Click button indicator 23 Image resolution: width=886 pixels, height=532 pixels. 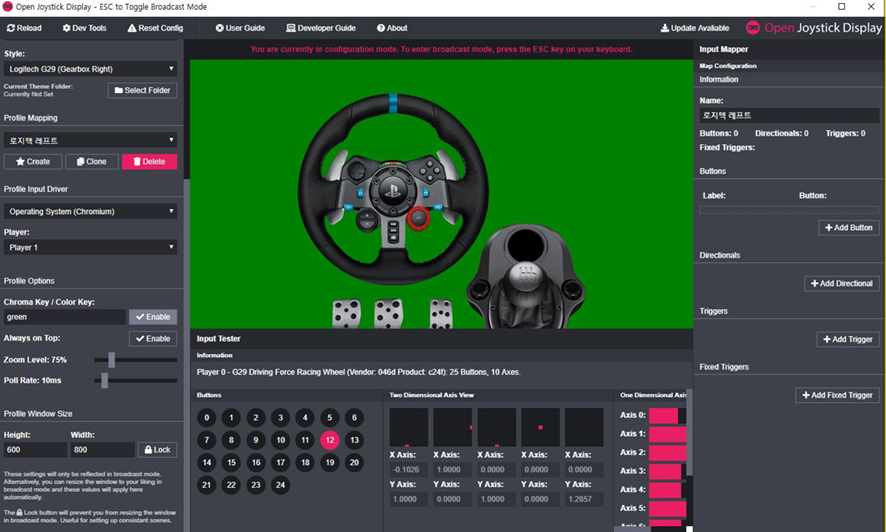point(256,485)
